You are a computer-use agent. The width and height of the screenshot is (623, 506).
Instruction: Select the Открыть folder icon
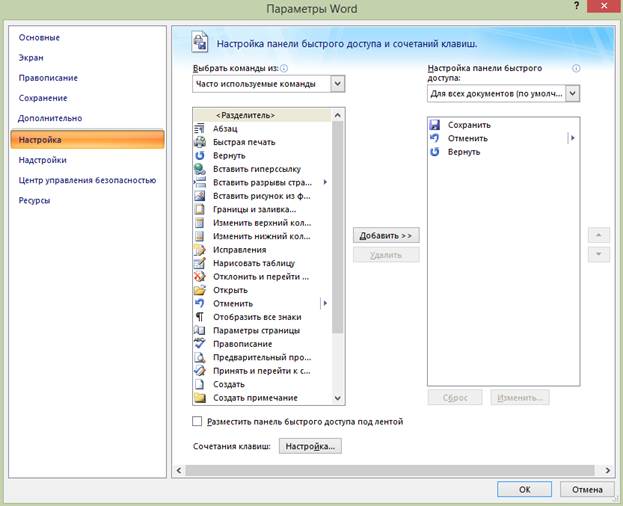click(x=199, y=290)
